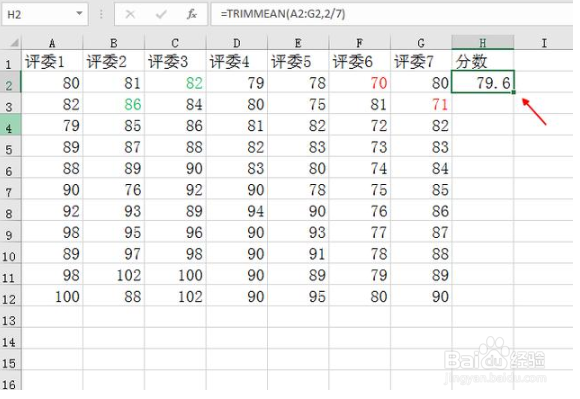Click cell A5 containing 89

tap(52, 147)
